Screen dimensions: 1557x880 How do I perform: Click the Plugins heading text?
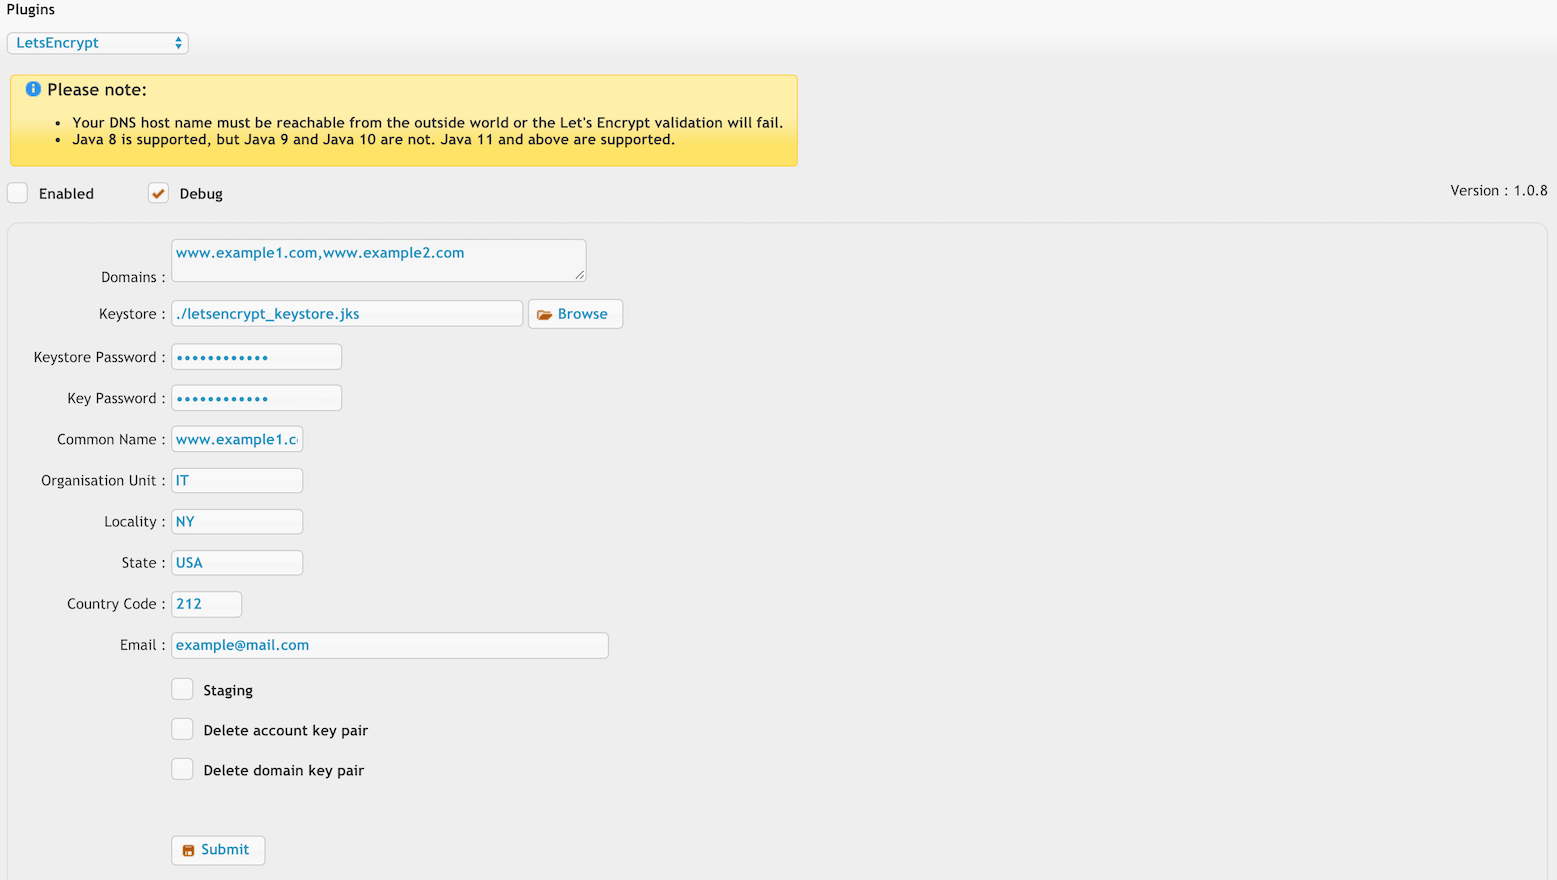[31, 10]
